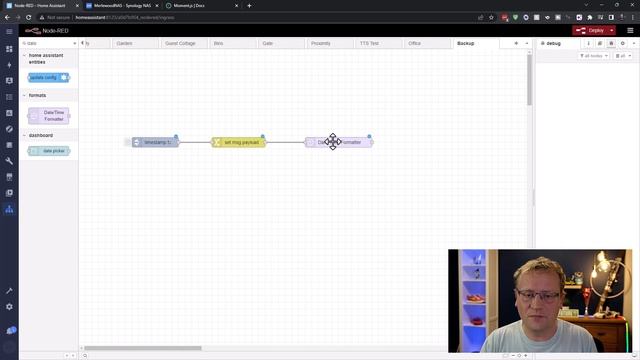Open Developer Tools hammer icon in sidebar
Viewport: 640px width, 360px height.
[x=9, y=291]
